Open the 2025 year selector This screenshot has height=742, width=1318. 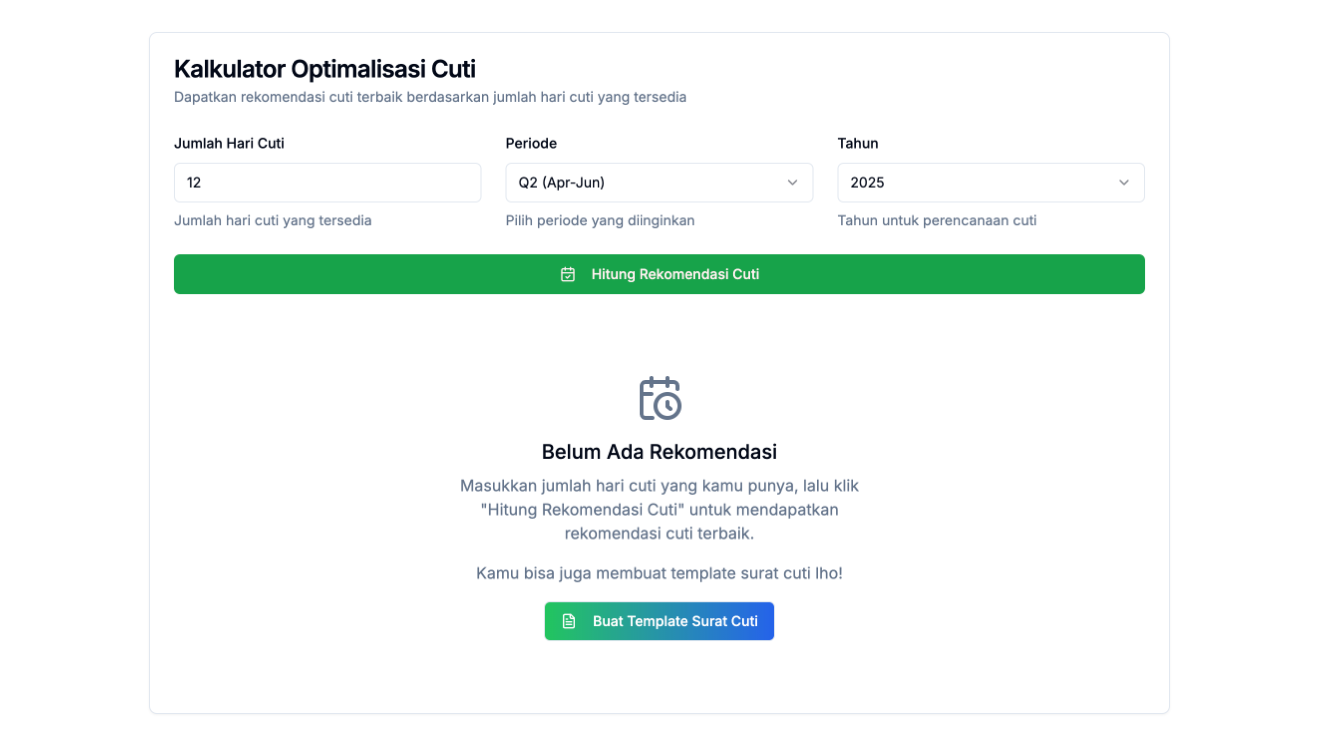991,183
